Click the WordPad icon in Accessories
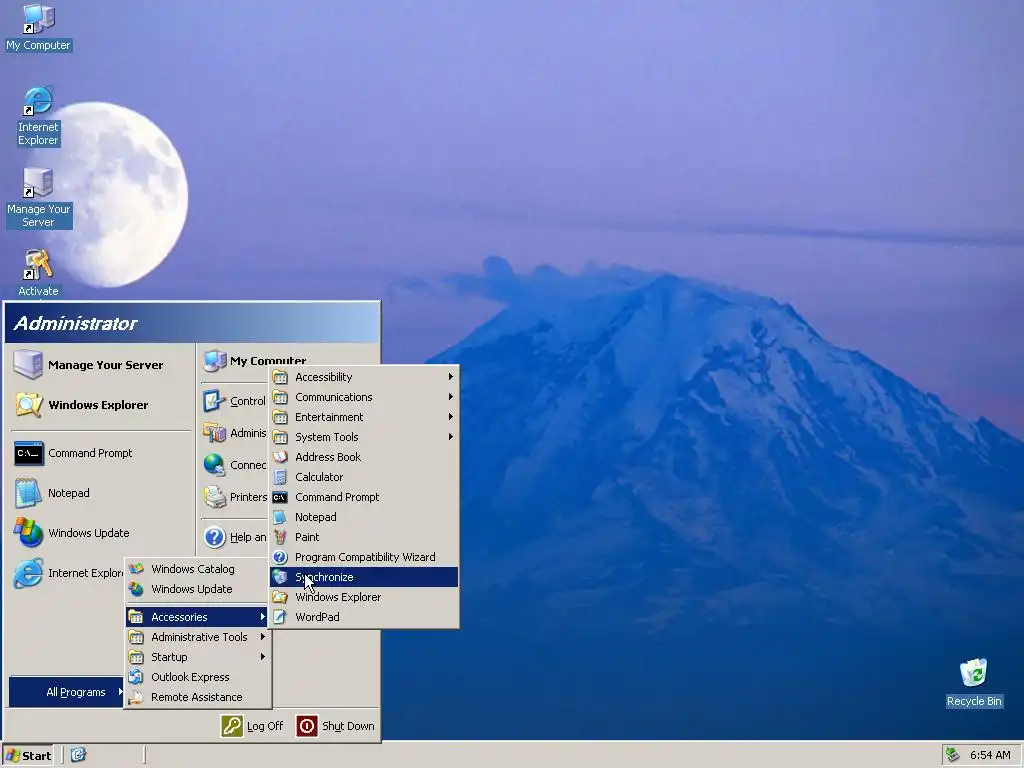 [280, 617]
